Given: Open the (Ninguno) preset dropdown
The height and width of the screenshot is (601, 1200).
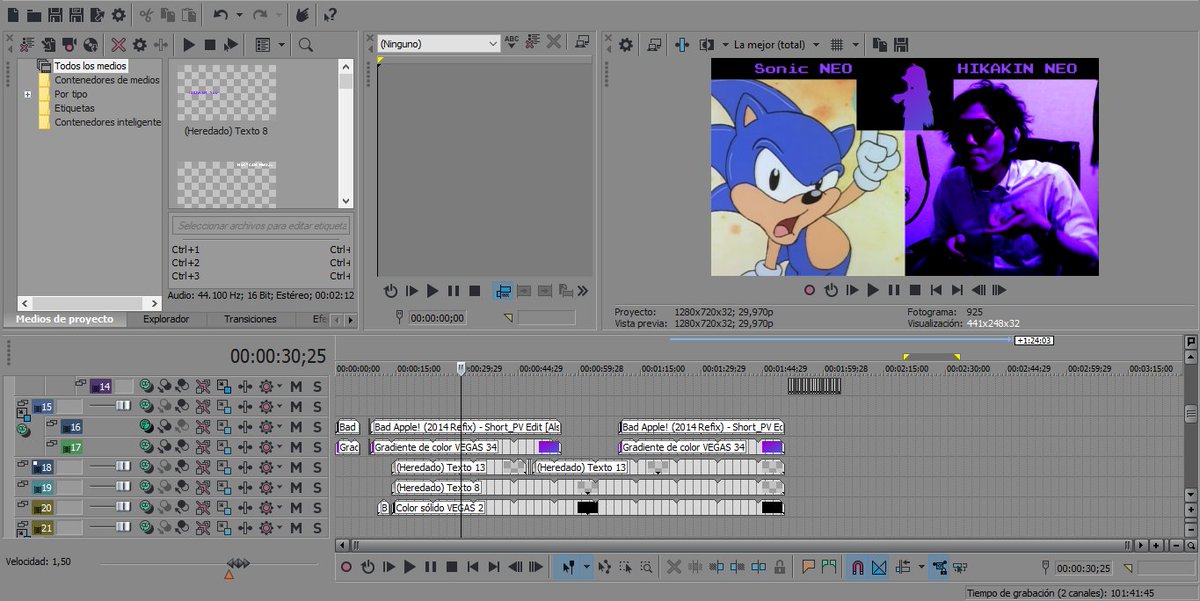Looking at the screenshot, I should (x=438, y=44).
